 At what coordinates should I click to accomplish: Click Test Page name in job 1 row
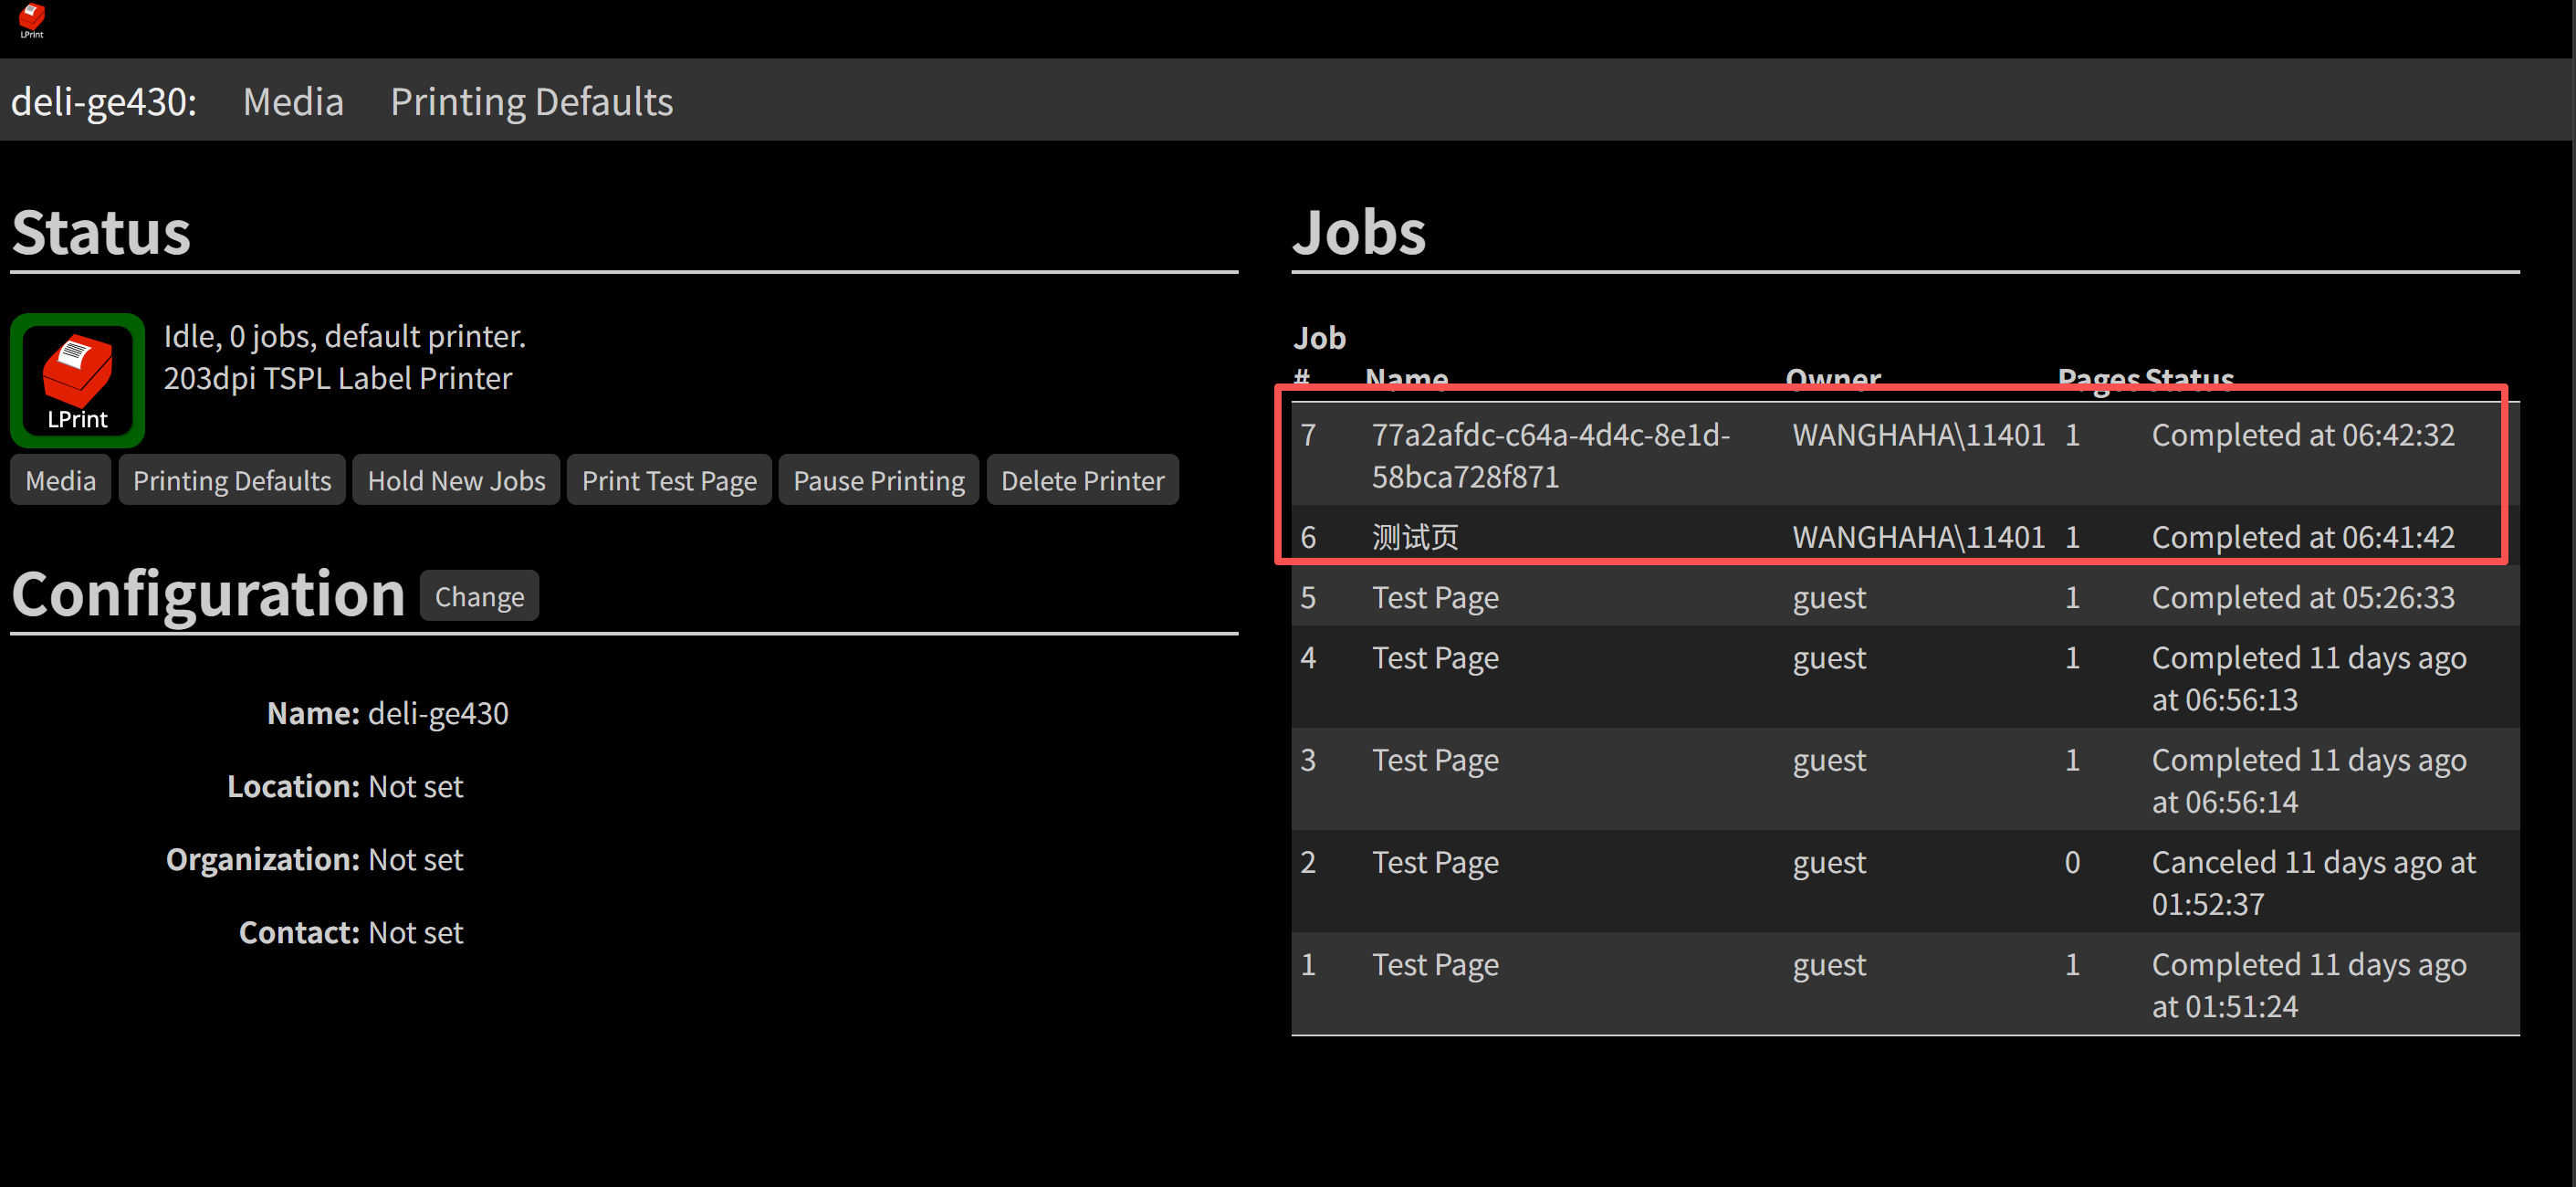[x=1435, y=964]
